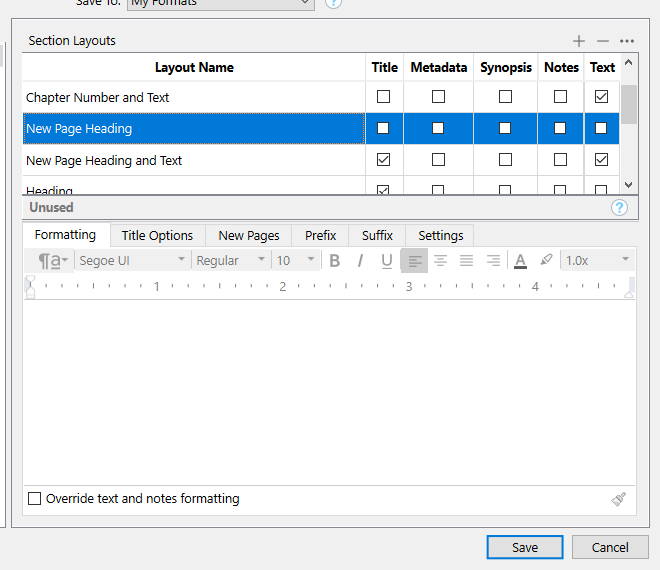
Task: Uncheck Text for Chapter Number and Text
Action: tap(601, 97)
